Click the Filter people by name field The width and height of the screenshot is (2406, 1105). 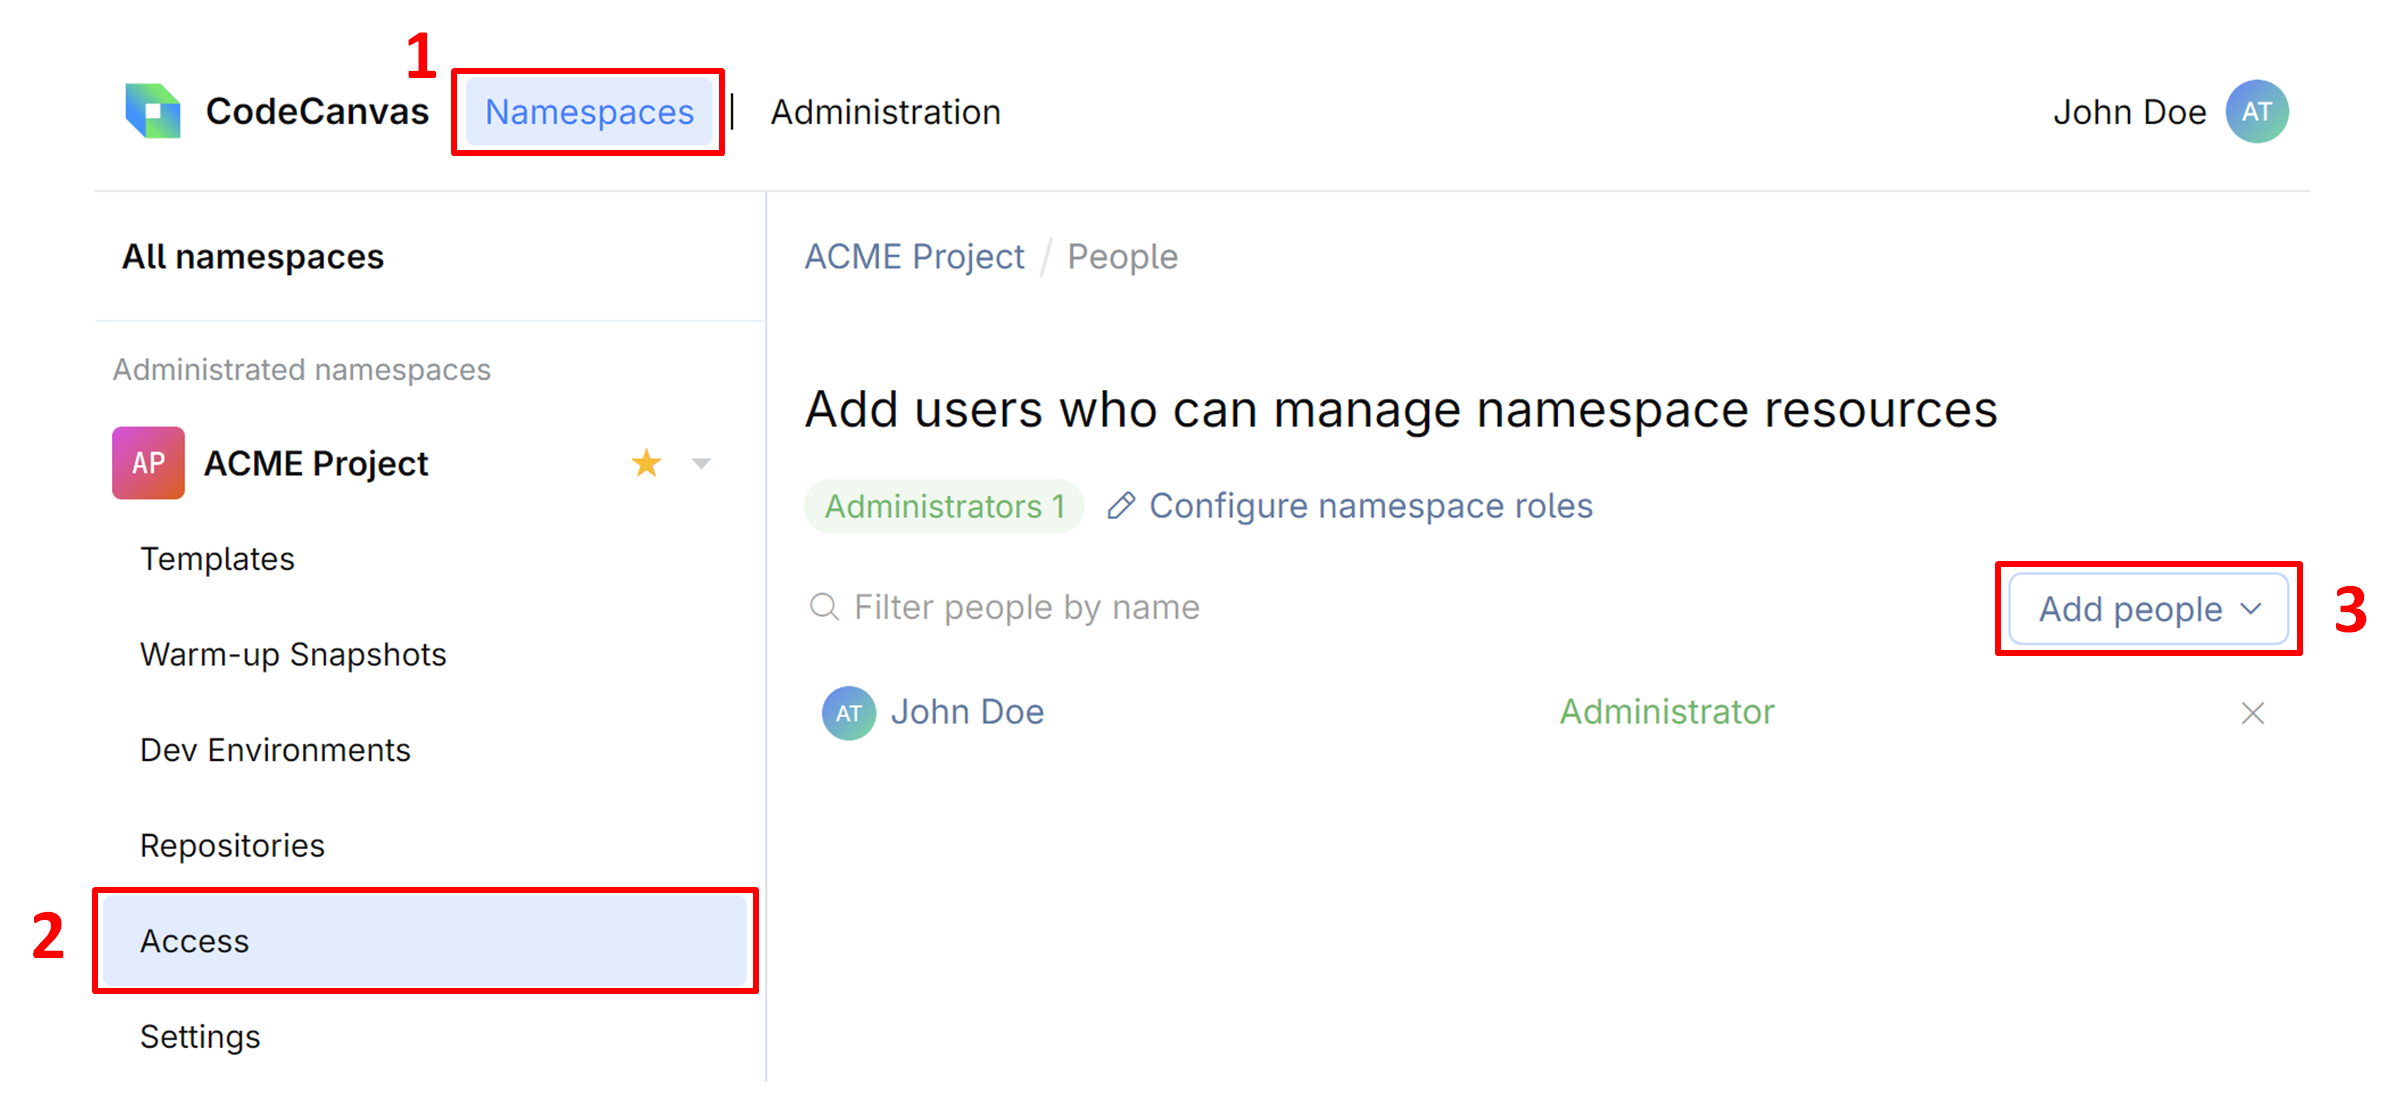tap(1025, 606)
